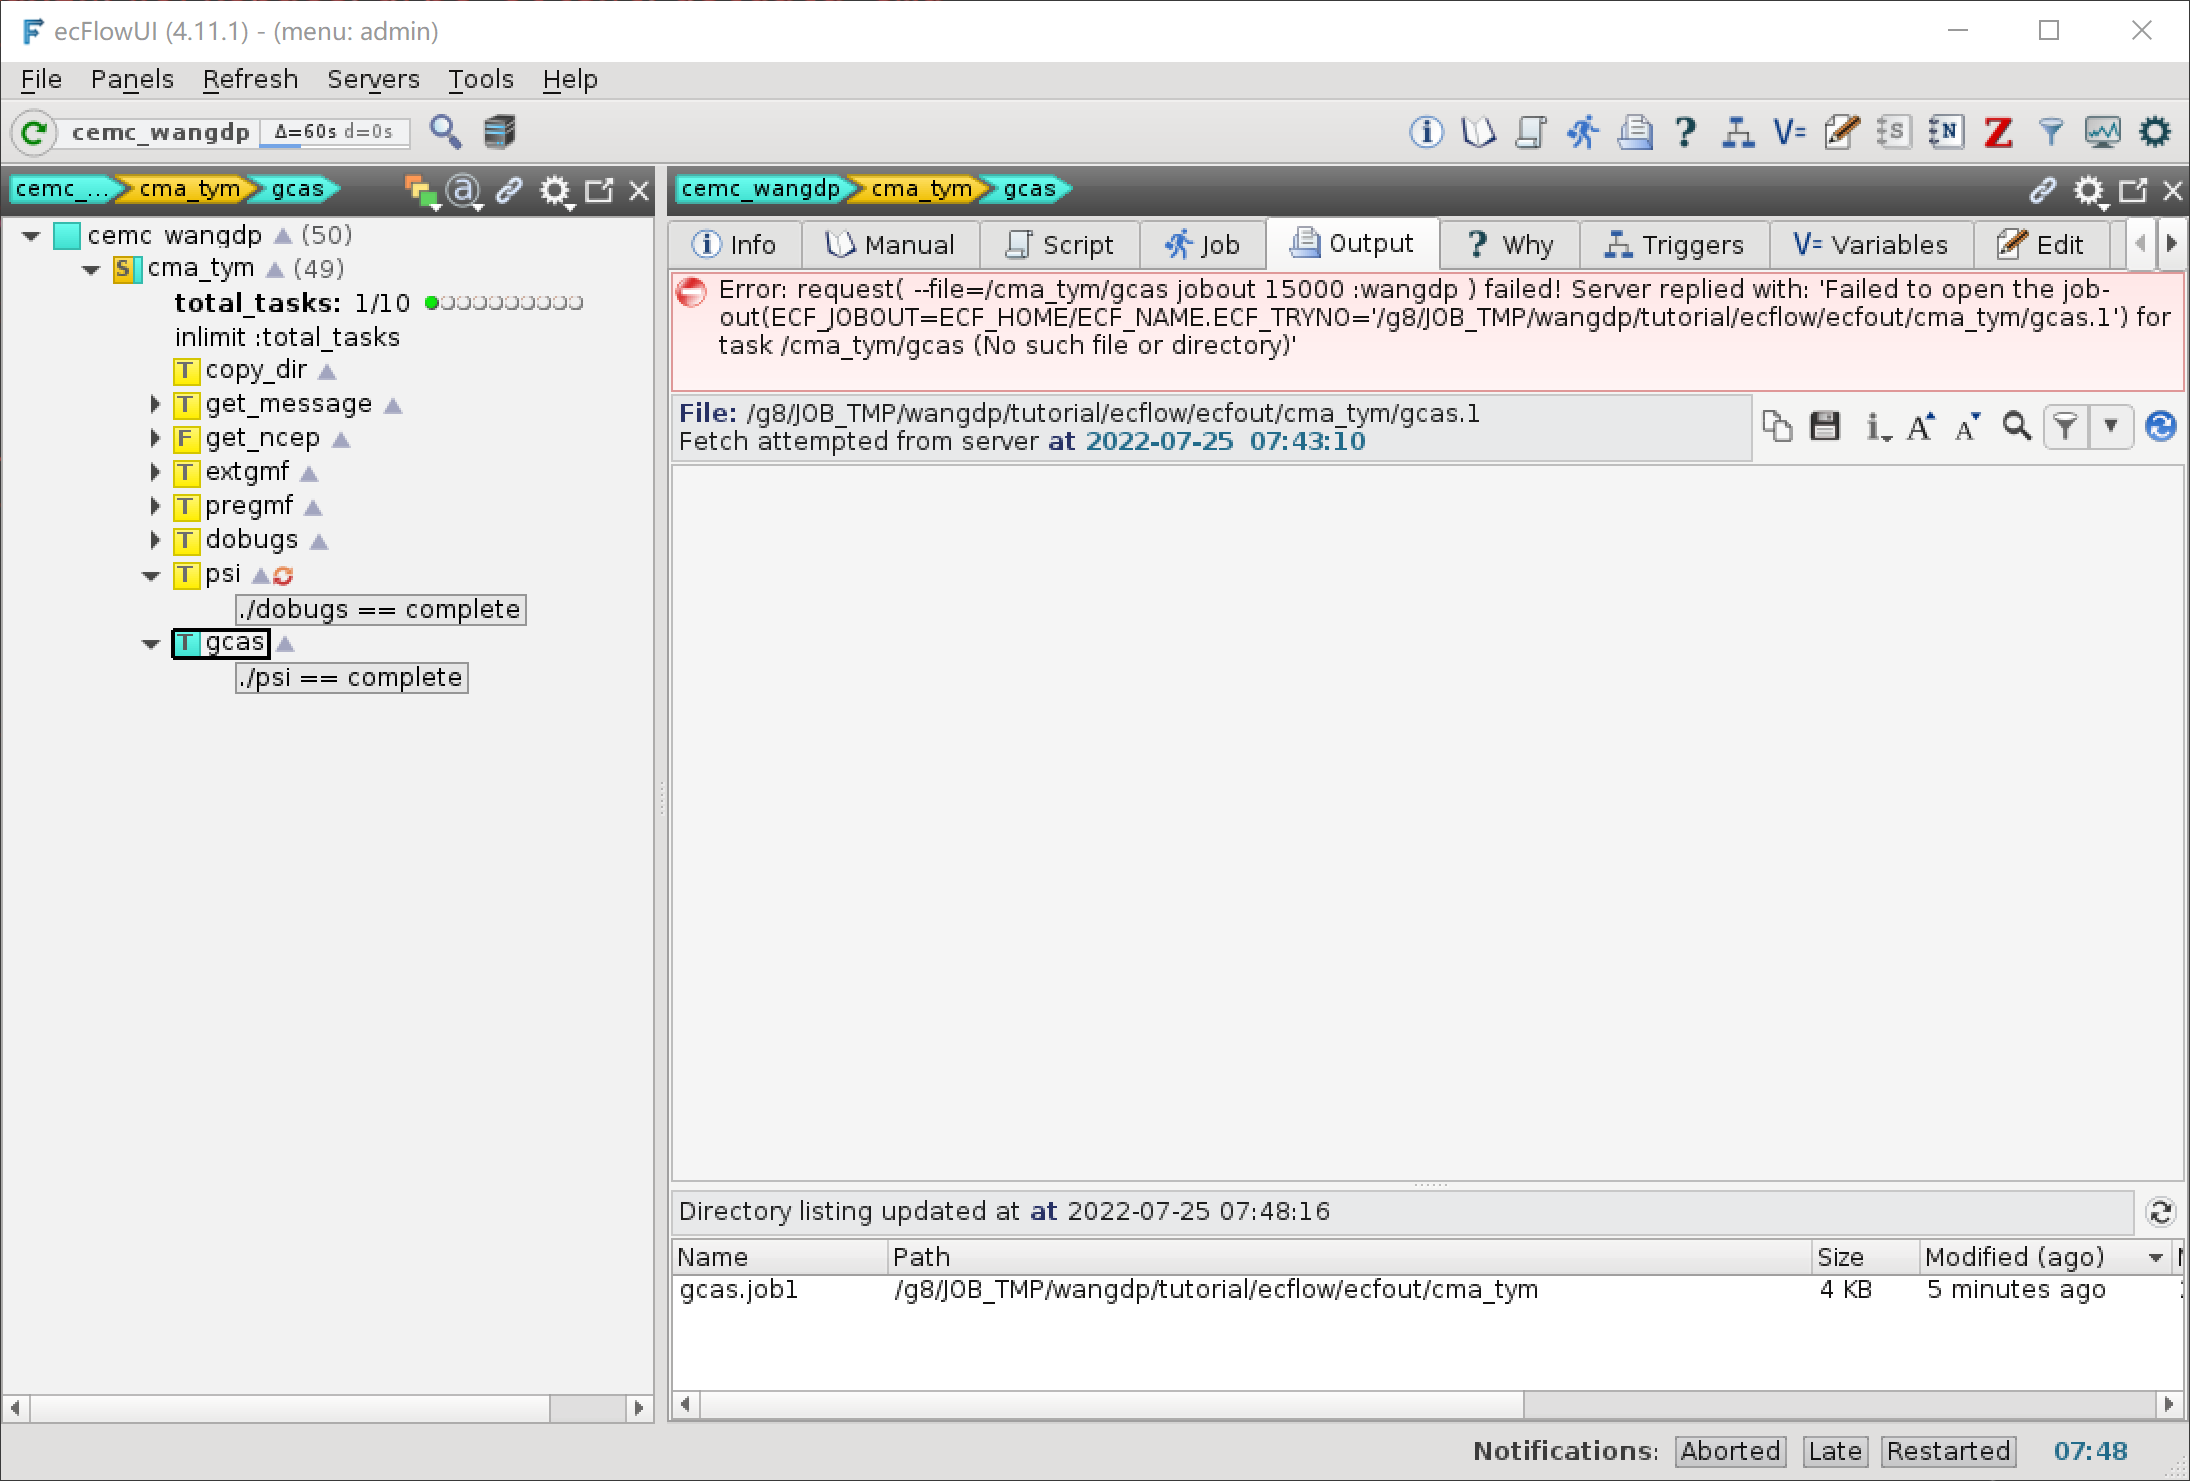Collapse the cma_tym suite node
Screen dimensions: 2190x1481
[x=91, y=270]
